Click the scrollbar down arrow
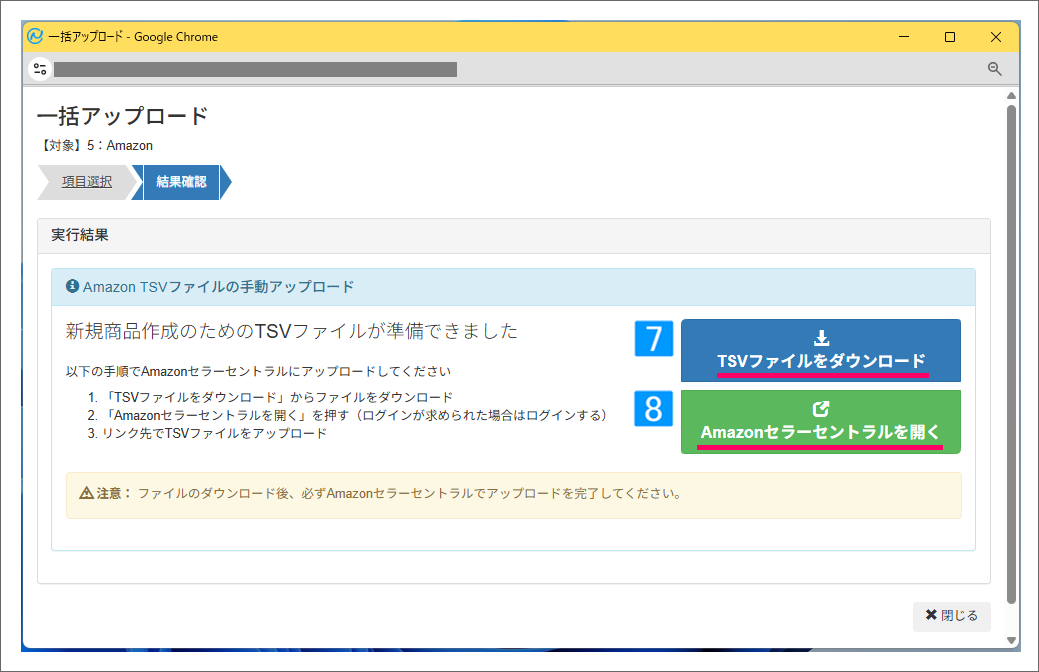 coord(1011,640)
